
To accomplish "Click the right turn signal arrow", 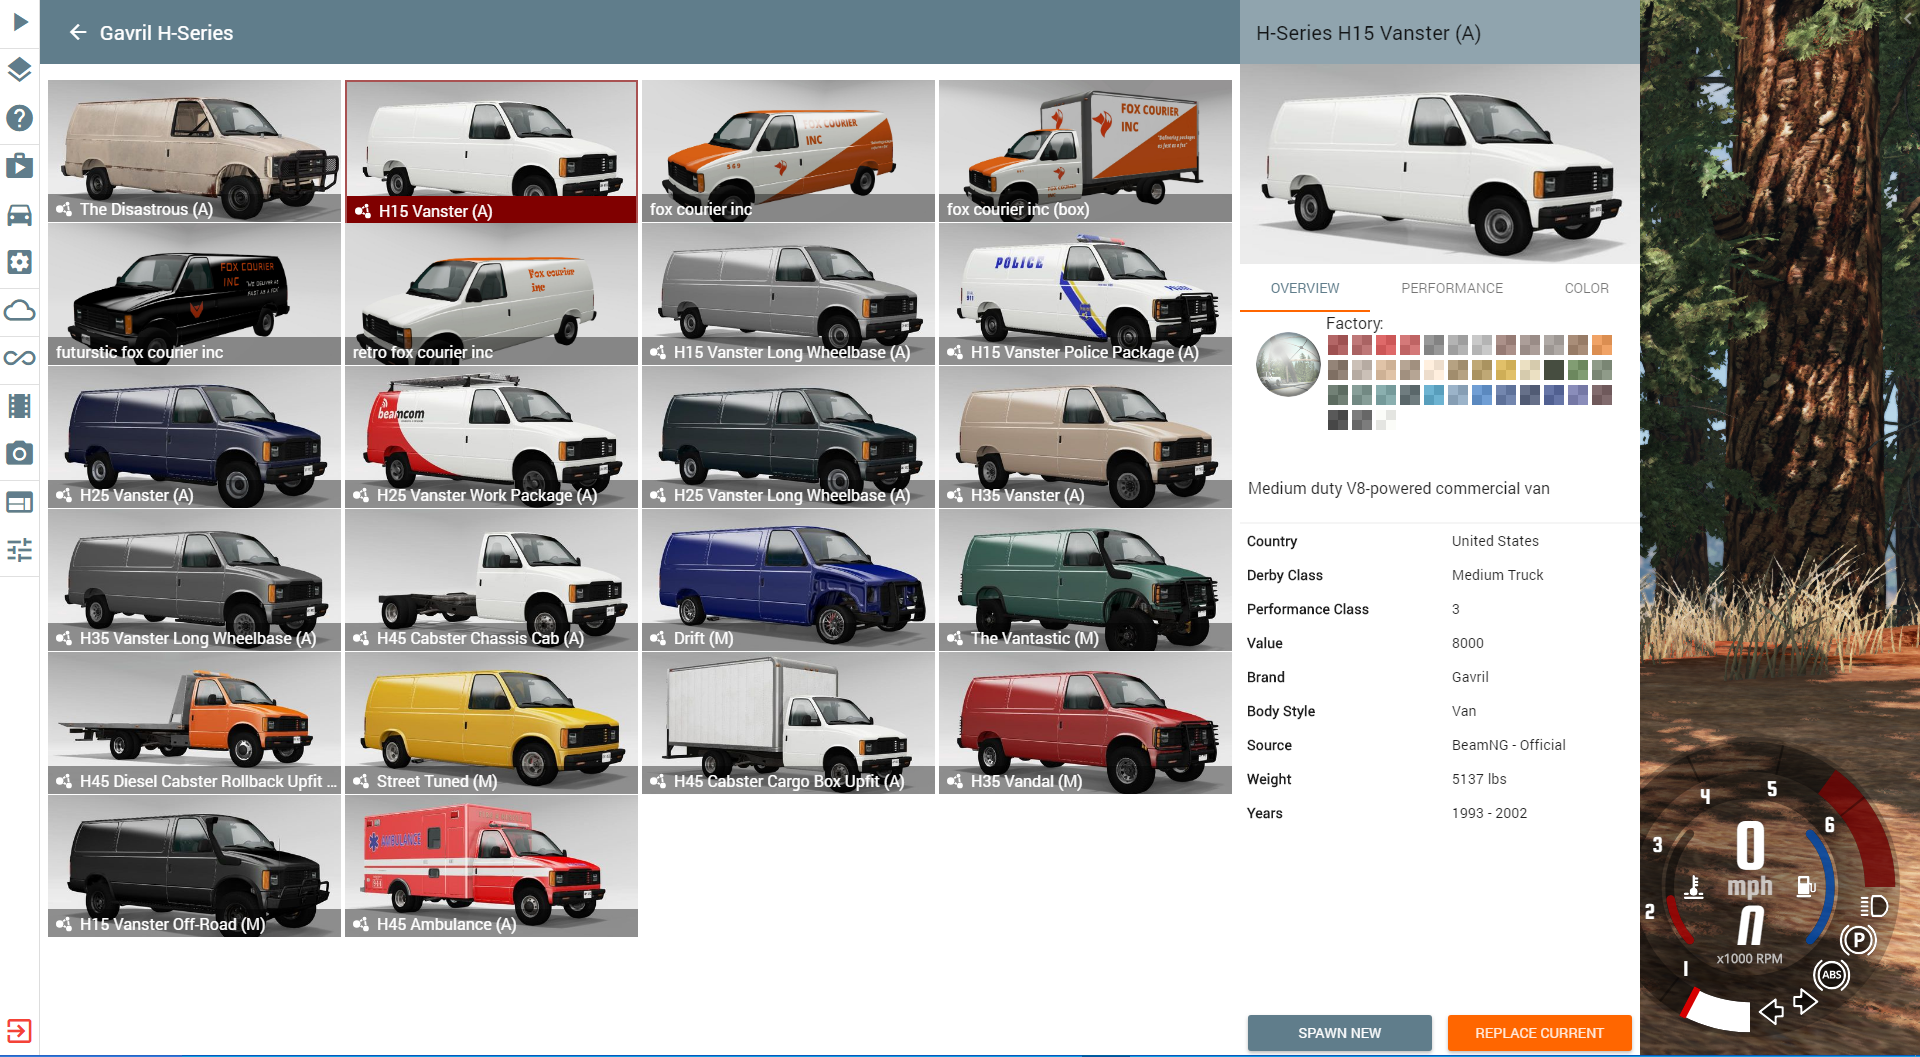I will point(1805,1001).
